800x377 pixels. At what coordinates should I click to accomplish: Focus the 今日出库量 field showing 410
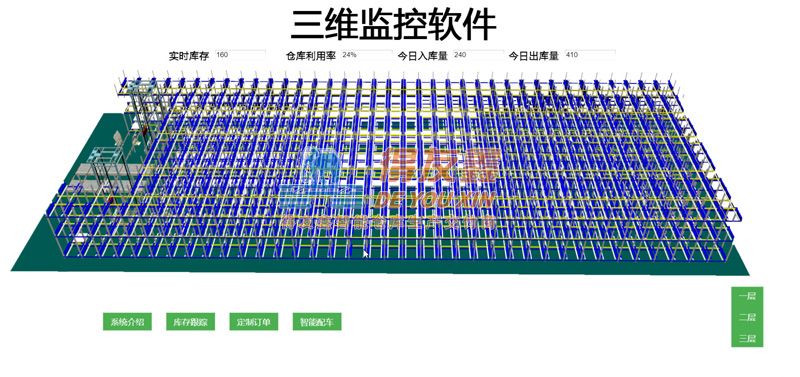click(590, 55)
